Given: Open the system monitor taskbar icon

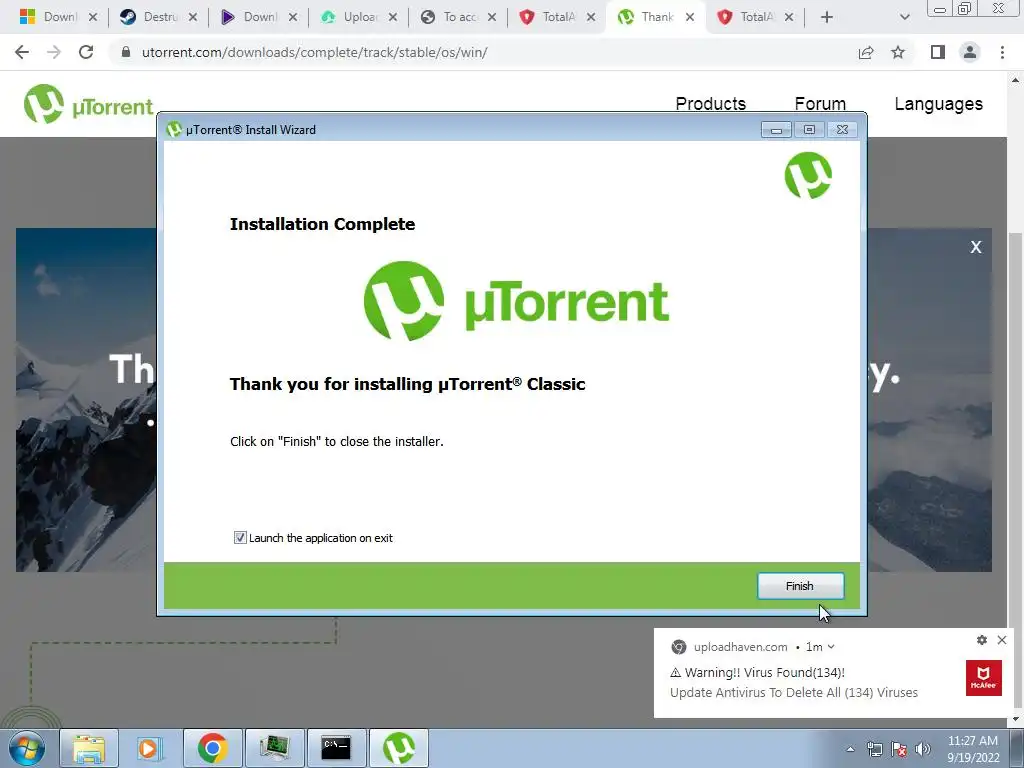Looking at the screenshot, I should (274, 748).
